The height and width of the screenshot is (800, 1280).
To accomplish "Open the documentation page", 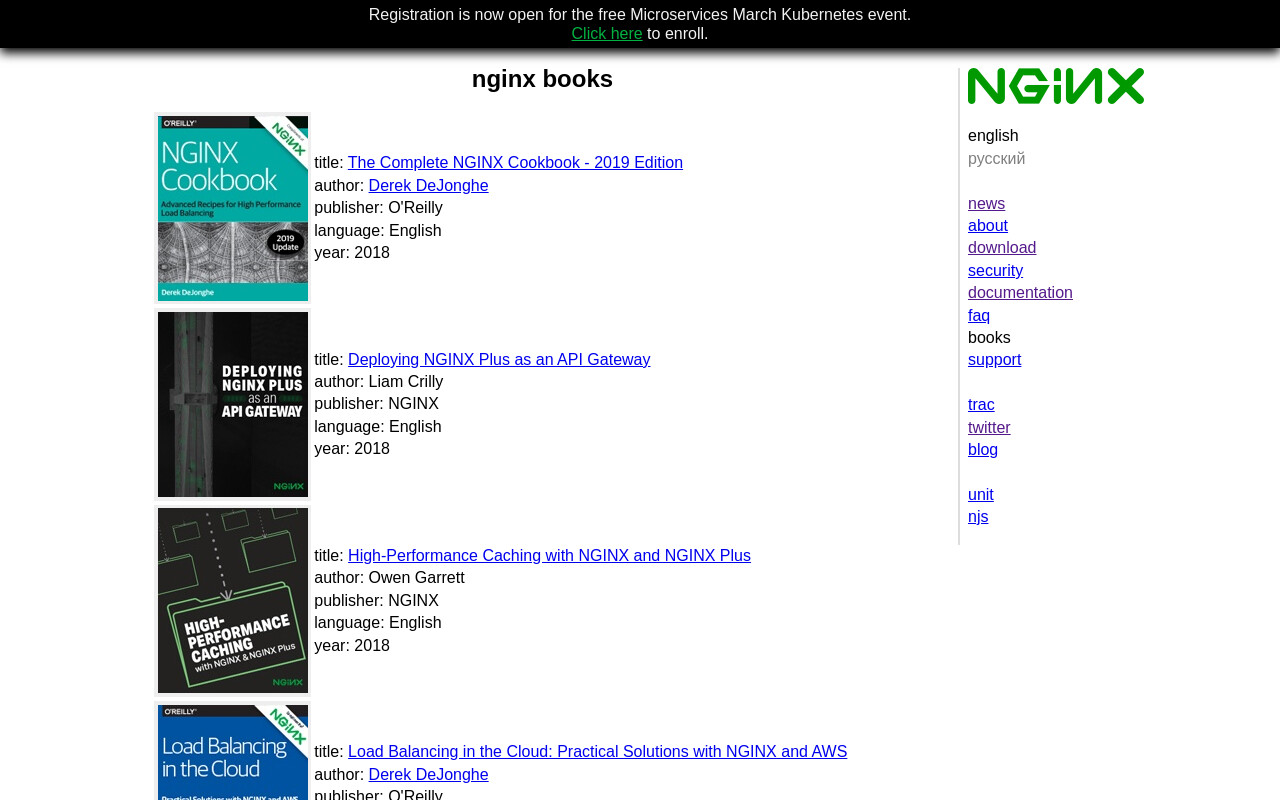I will [x=1020, y=293].
